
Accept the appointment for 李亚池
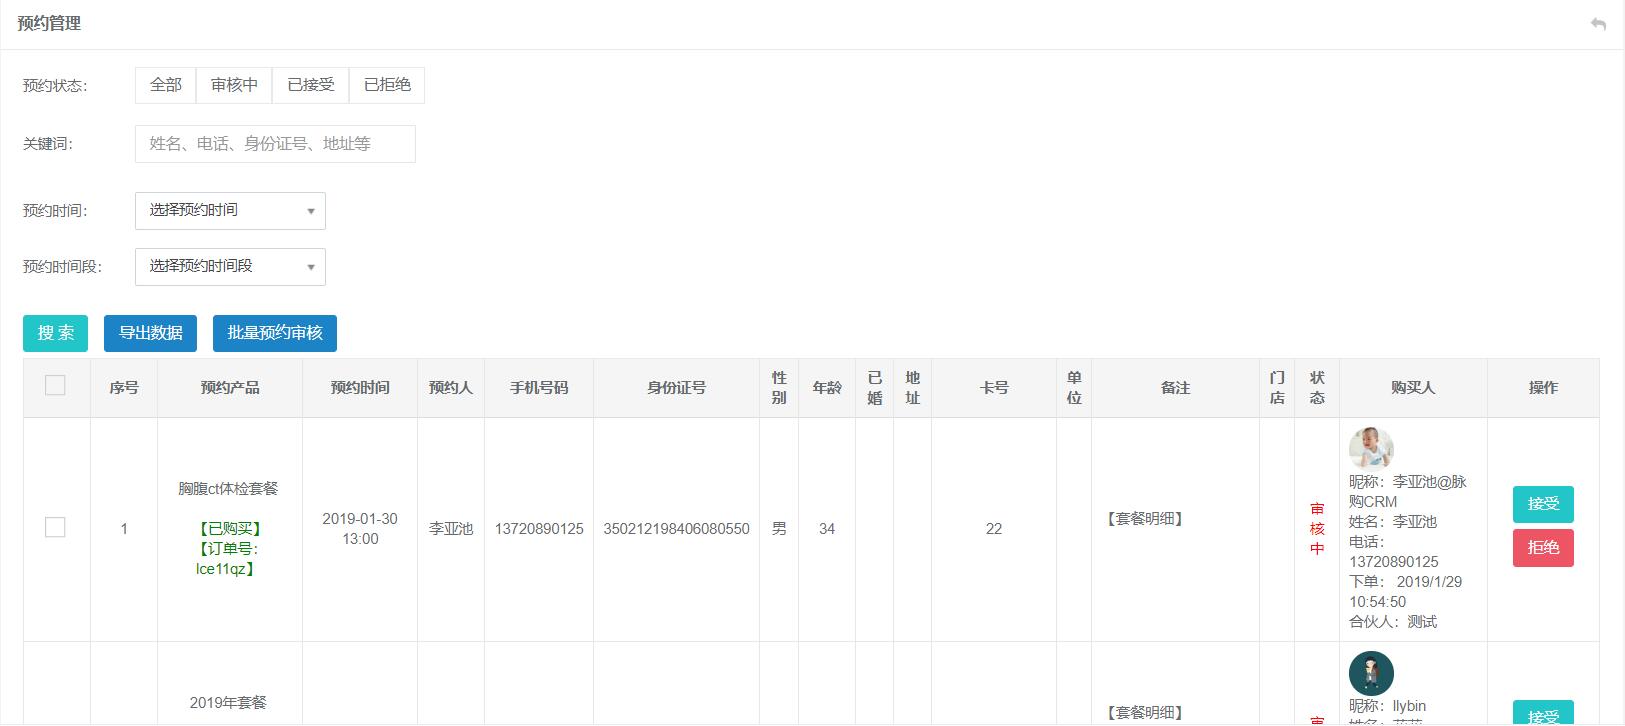tap(1542, 504)
